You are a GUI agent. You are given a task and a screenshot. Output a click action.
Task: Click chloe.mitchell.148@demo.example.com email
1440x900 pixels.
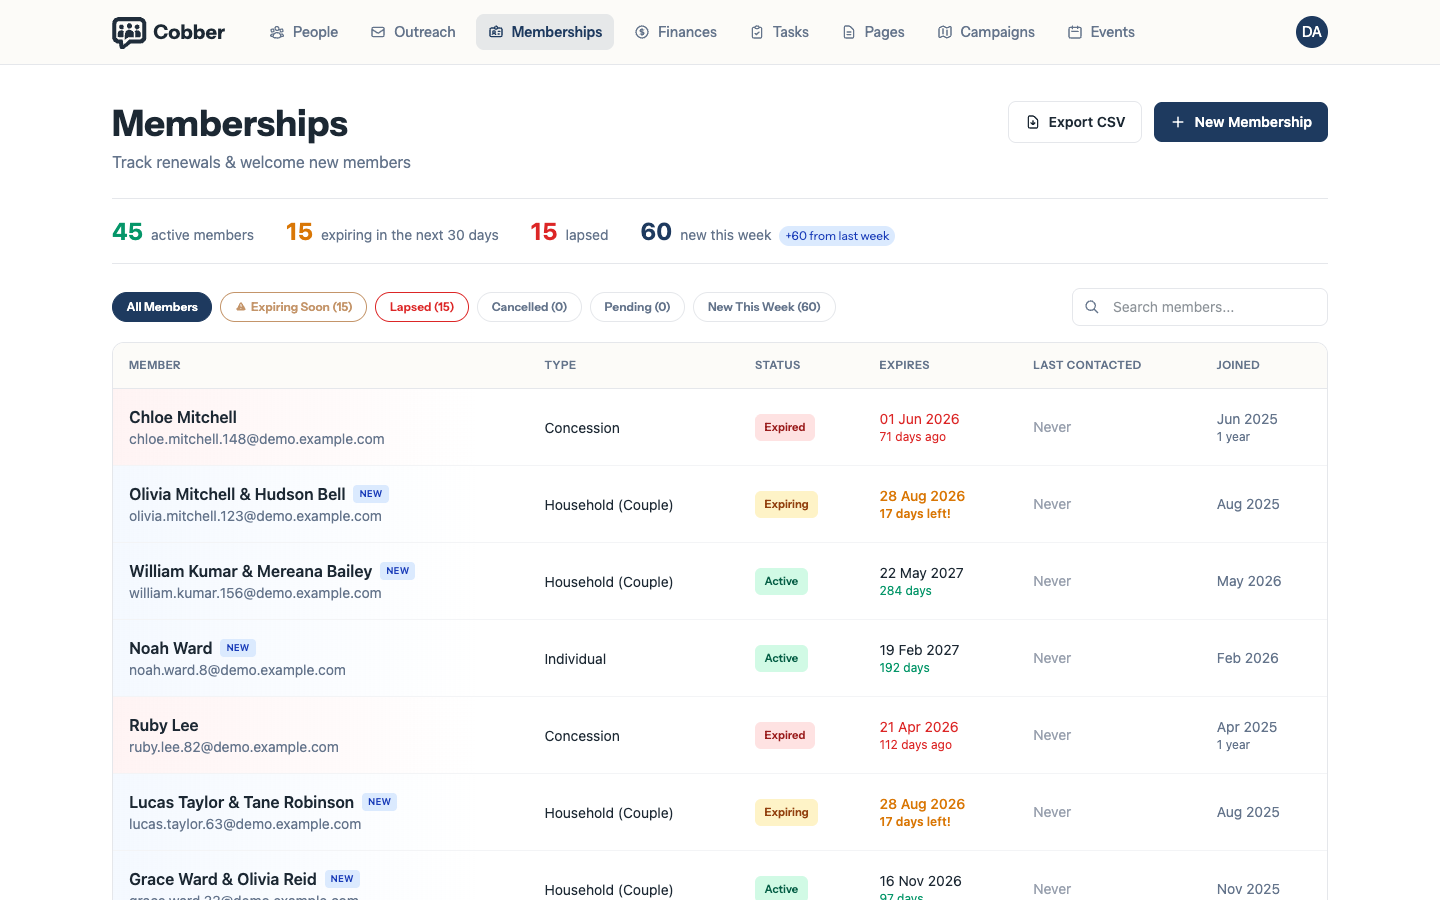coord(257,439)
